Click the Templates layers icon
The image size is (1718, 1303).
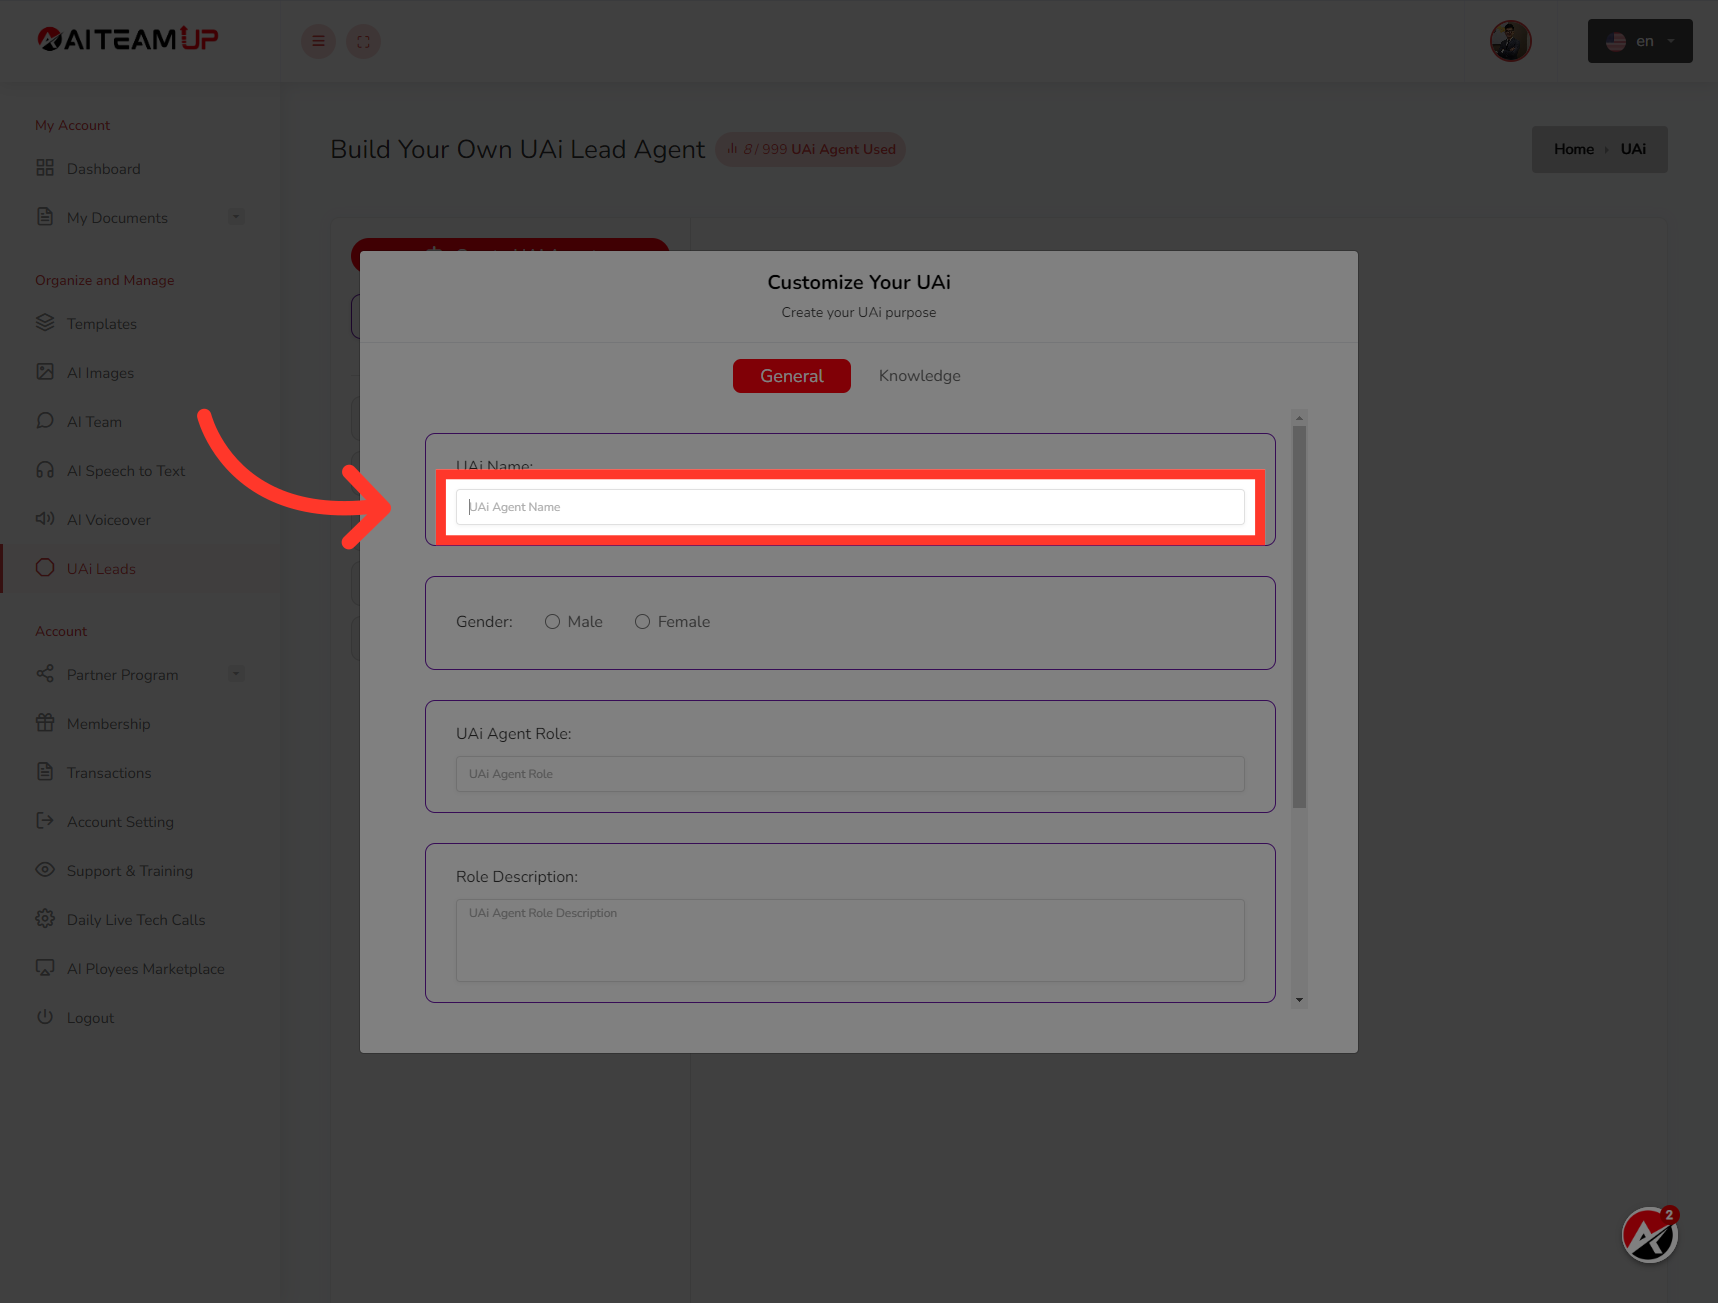(45, 323)
